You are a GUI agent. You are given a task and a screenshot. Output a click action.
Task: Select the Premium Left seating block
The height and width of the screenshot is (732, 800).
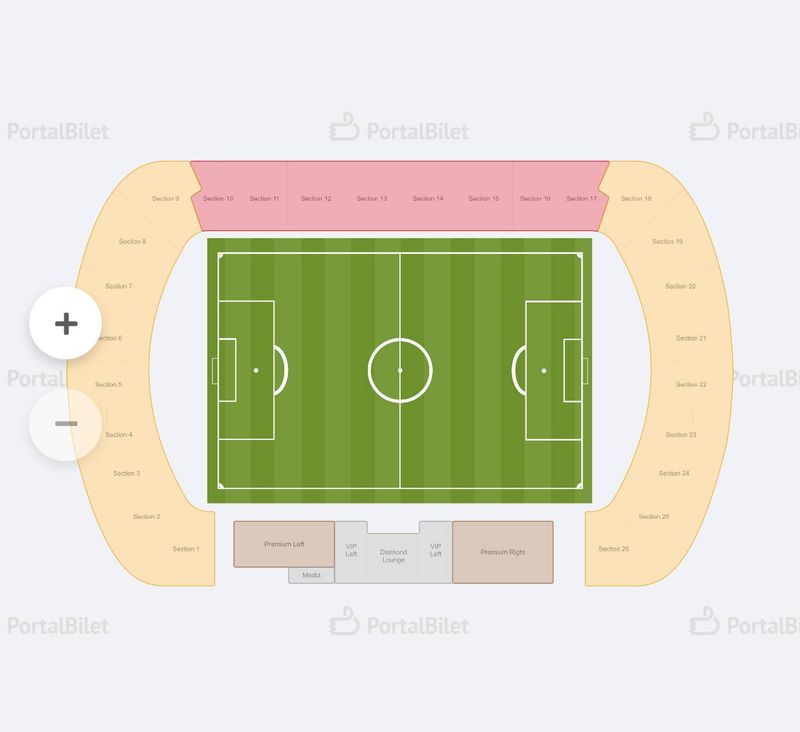[x=284, y=544]
